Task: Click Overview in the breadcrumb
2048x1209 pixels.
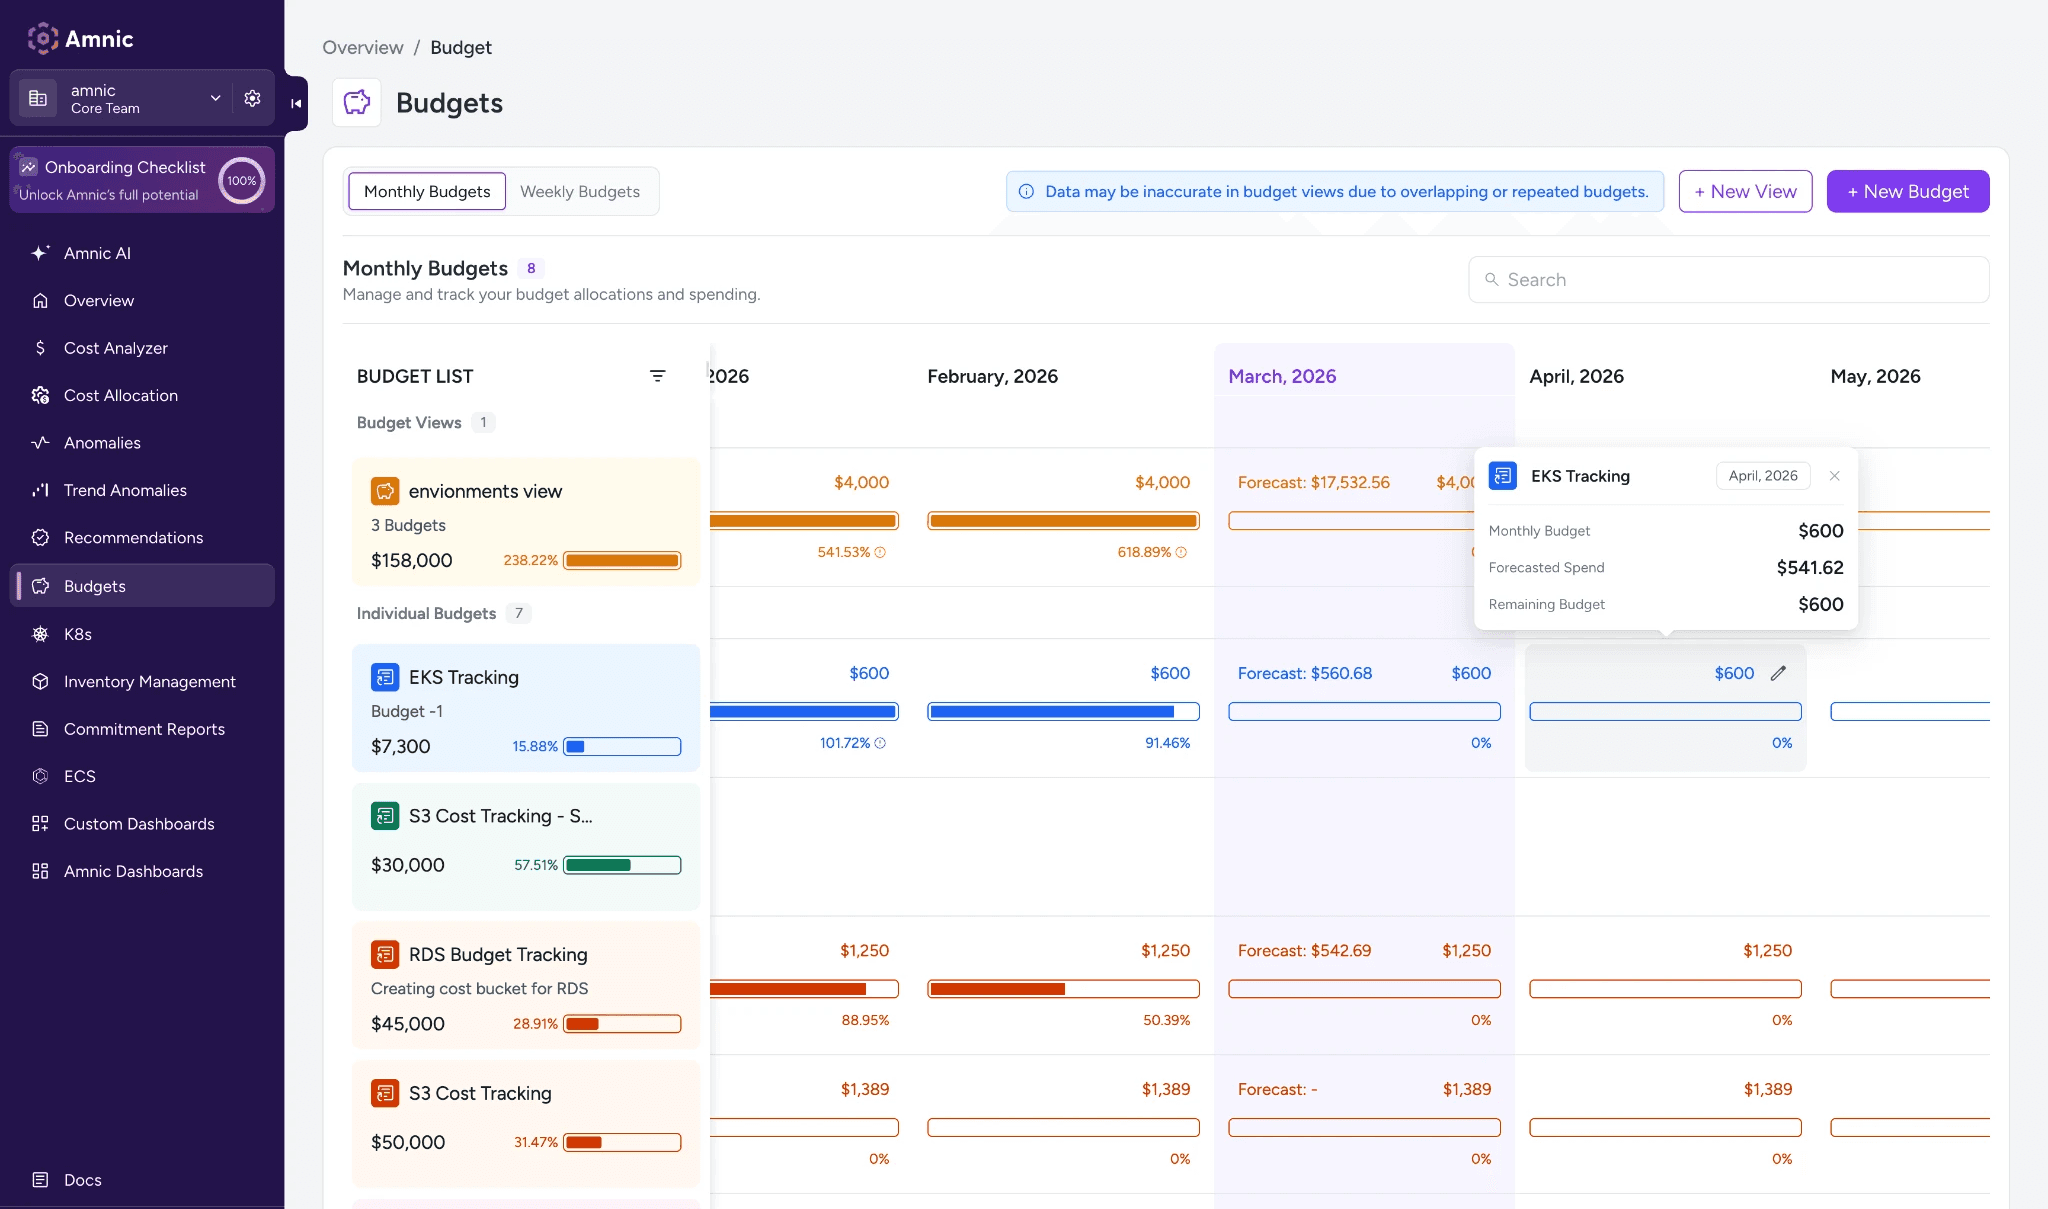Action: (362, 47)
